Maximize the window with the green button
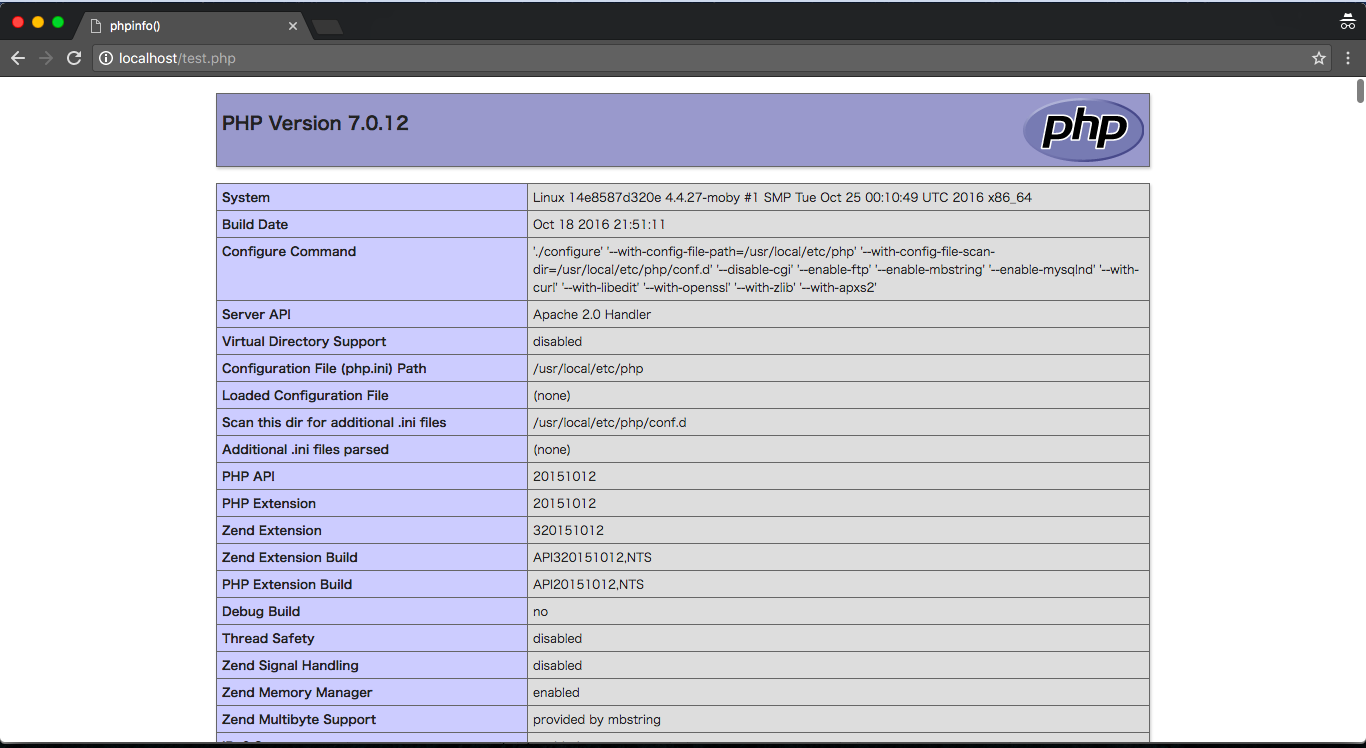This screenshot has height=748, width=1366. click(58, 22)
